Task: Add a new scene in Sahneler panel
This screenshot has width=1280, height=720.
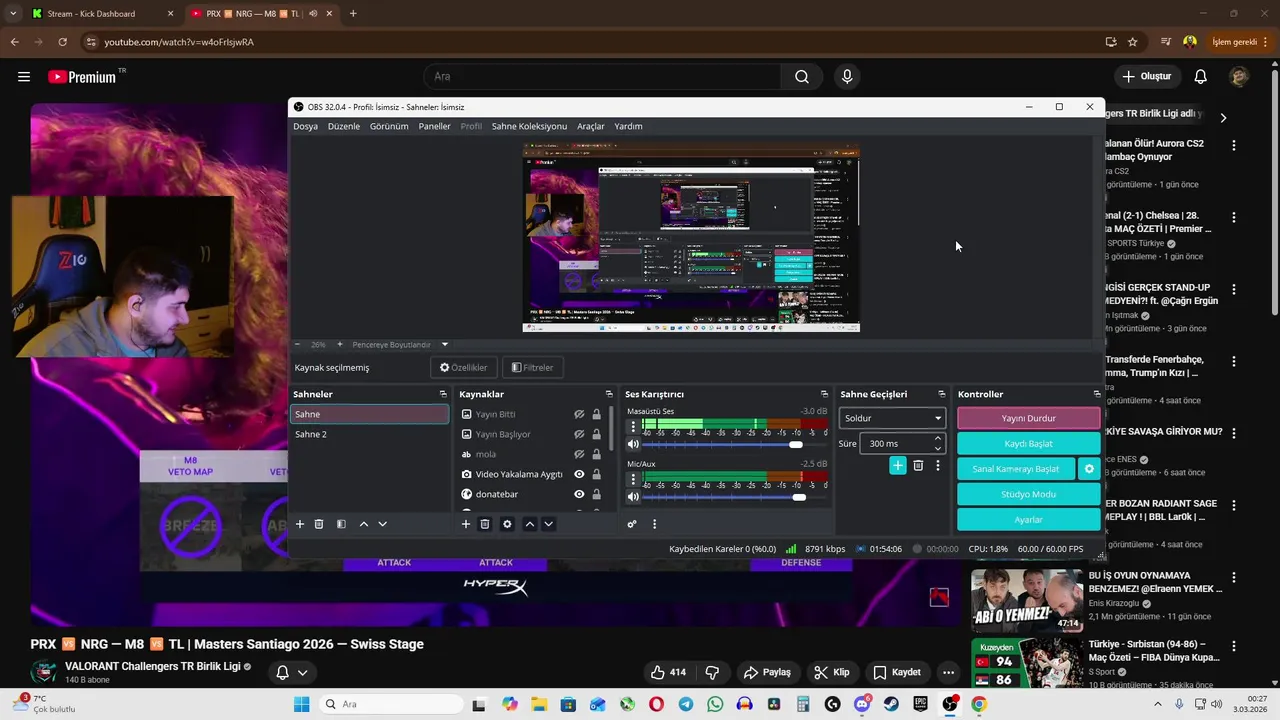Action: tap(299, 524)
